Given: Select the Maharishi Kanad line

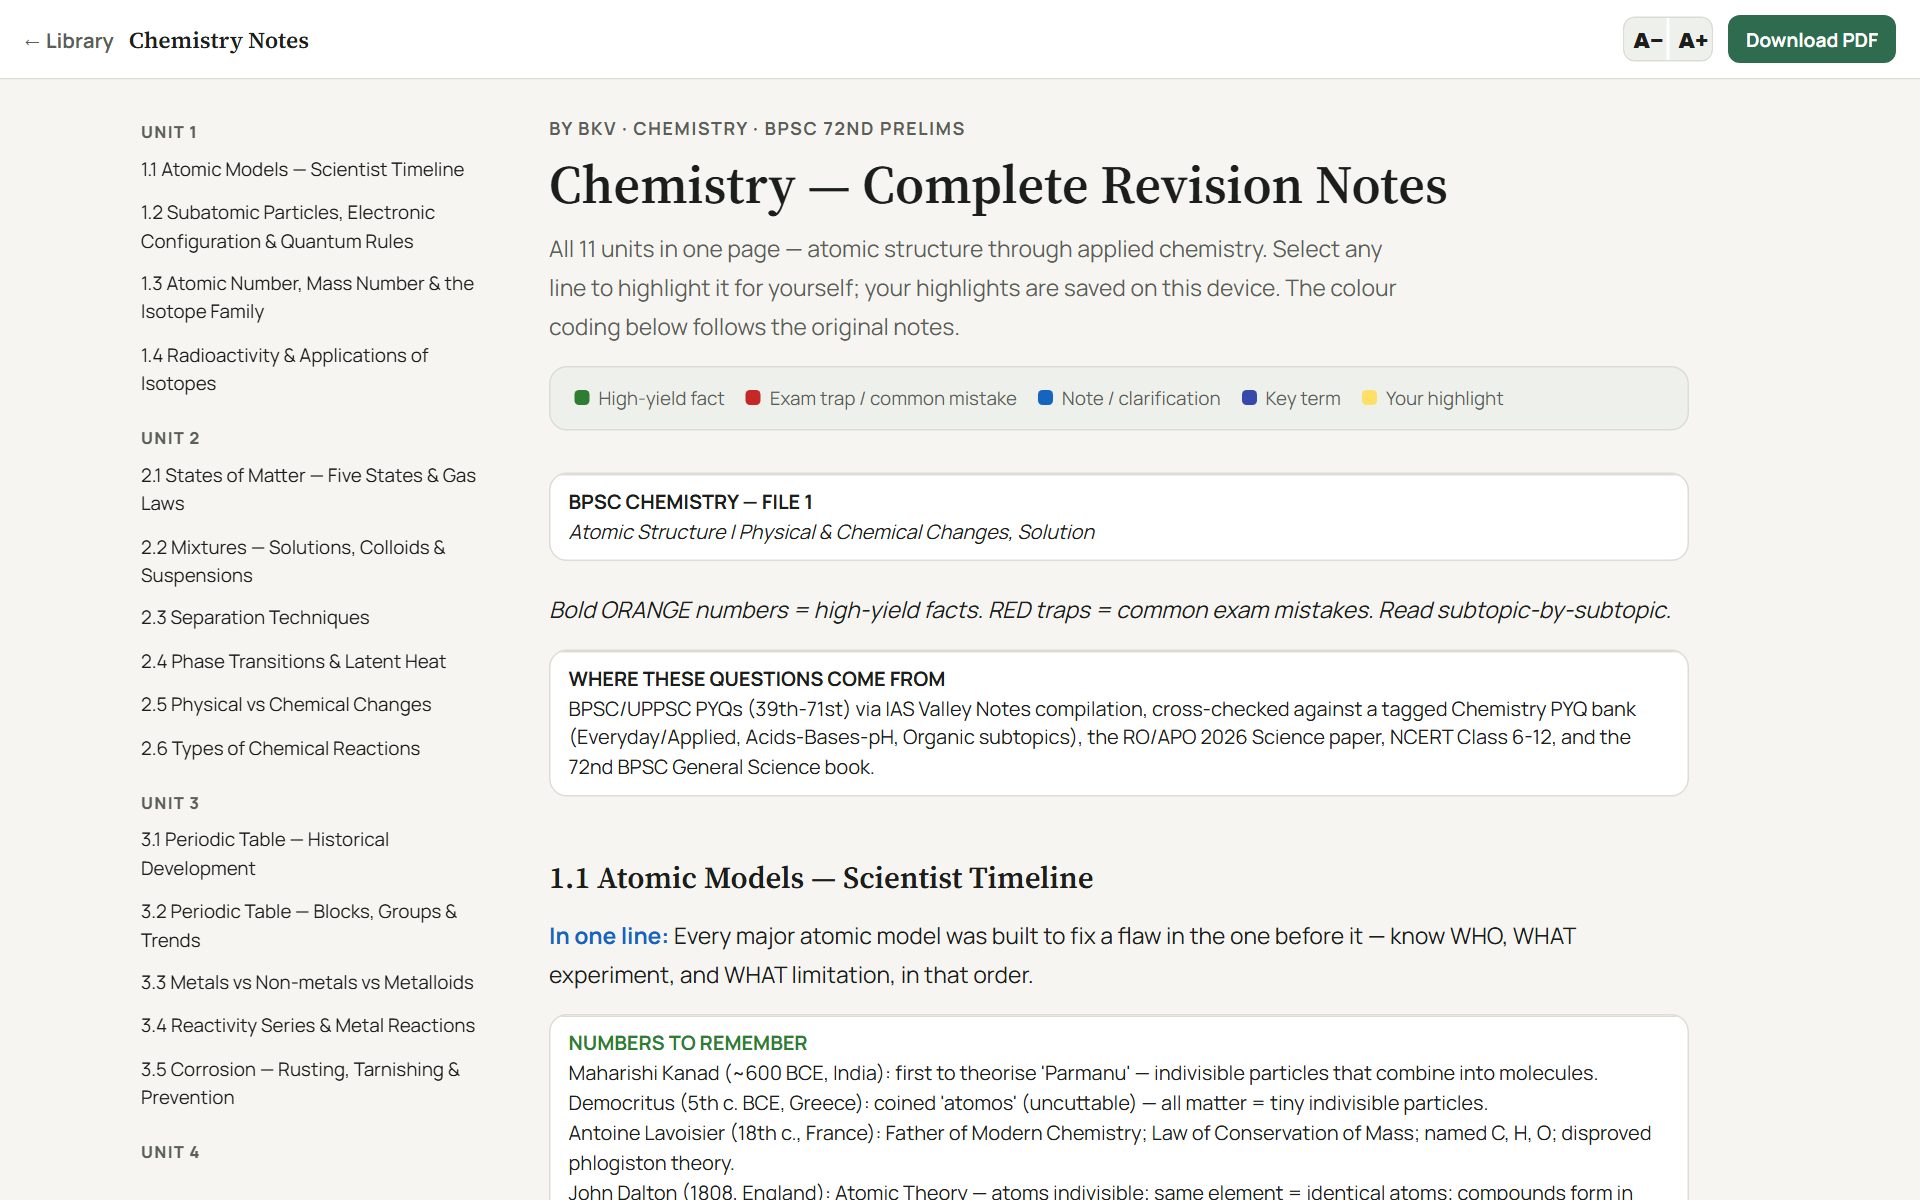Looking at the screenshot, I should [x=1083, y=1073].
